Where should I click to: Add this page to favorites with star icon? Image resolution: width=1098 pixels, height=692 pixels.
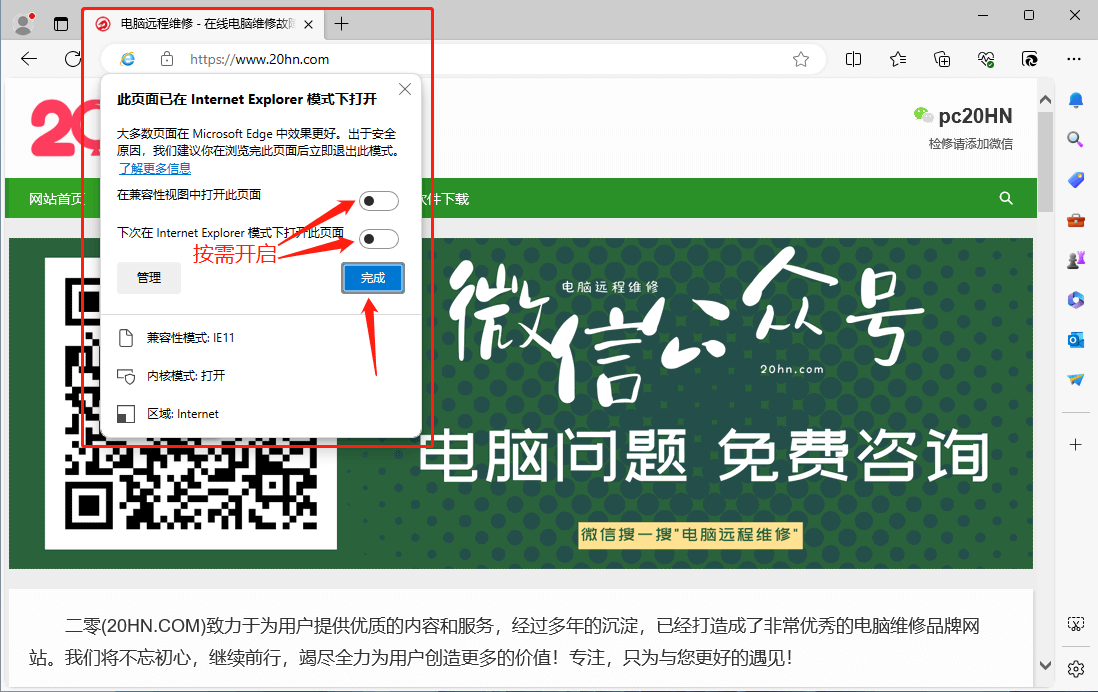coord(801,59)
